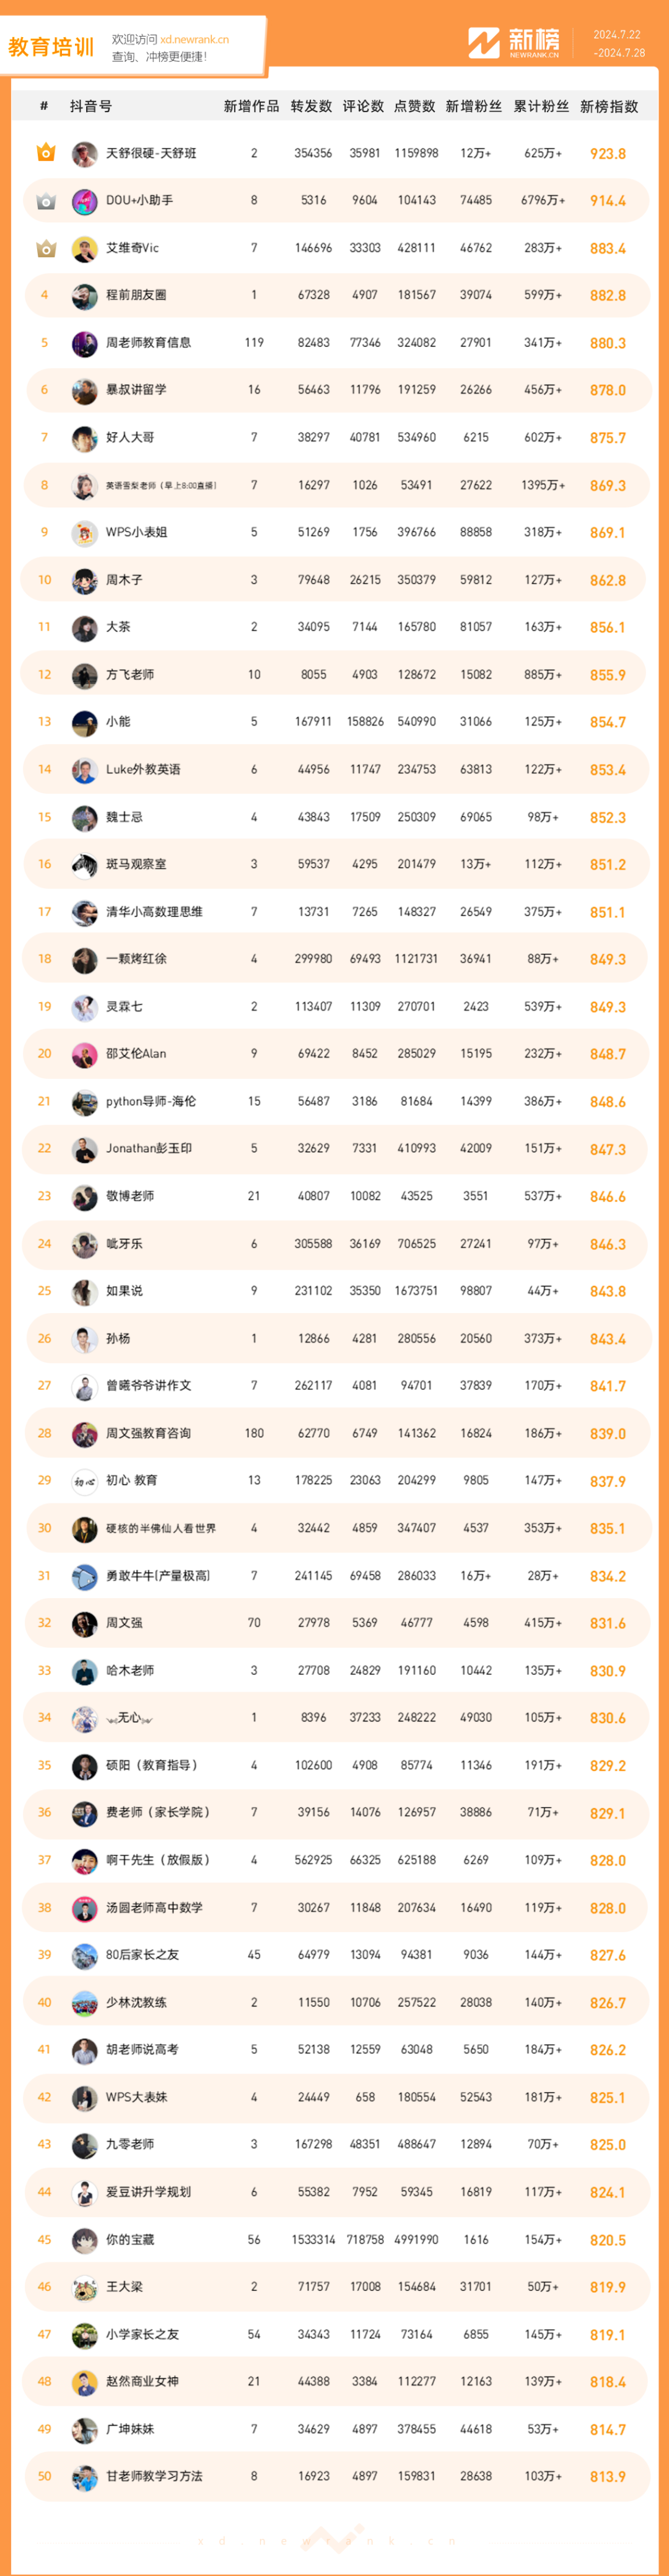This screenshot has height=2576, width=669.
Task: Click the silver crown second-place icon
Action: (45, 201)
